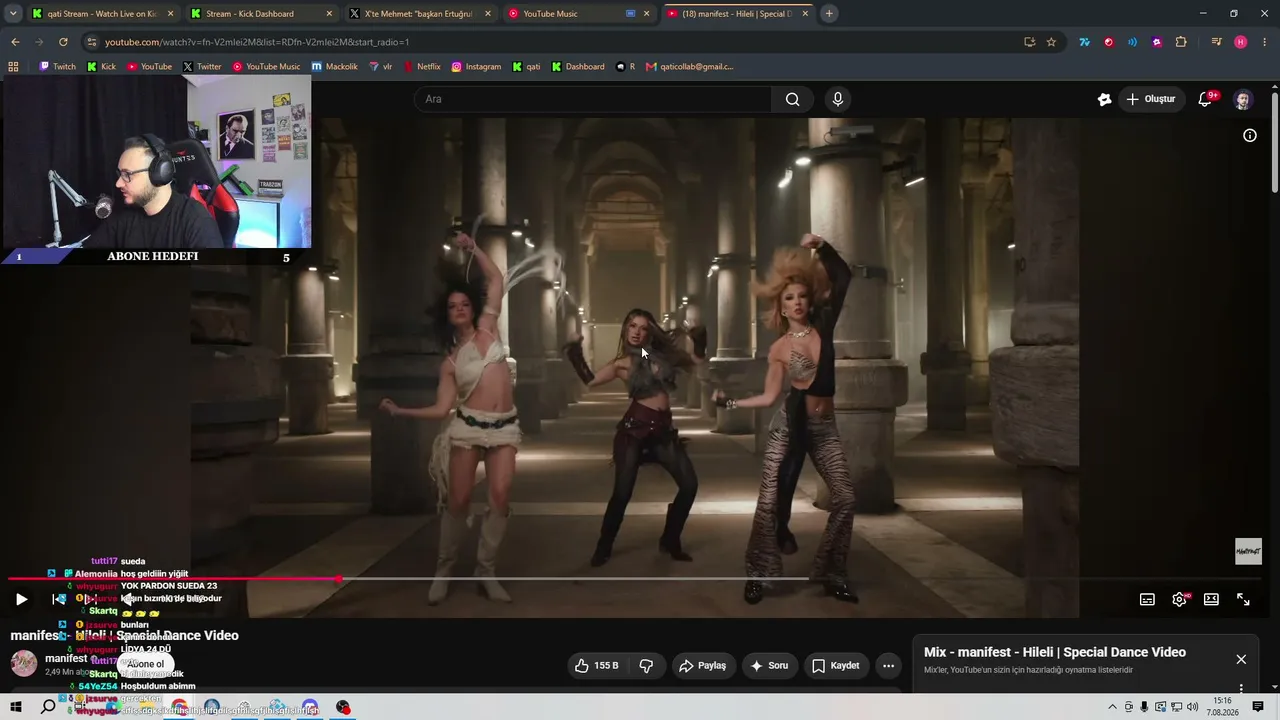Image resolution: width=1280 pixels, height=720 pixels.
Task: Switch to the qati Stream Kick tab
Action: pyautogui.click(x=103, y=14)
